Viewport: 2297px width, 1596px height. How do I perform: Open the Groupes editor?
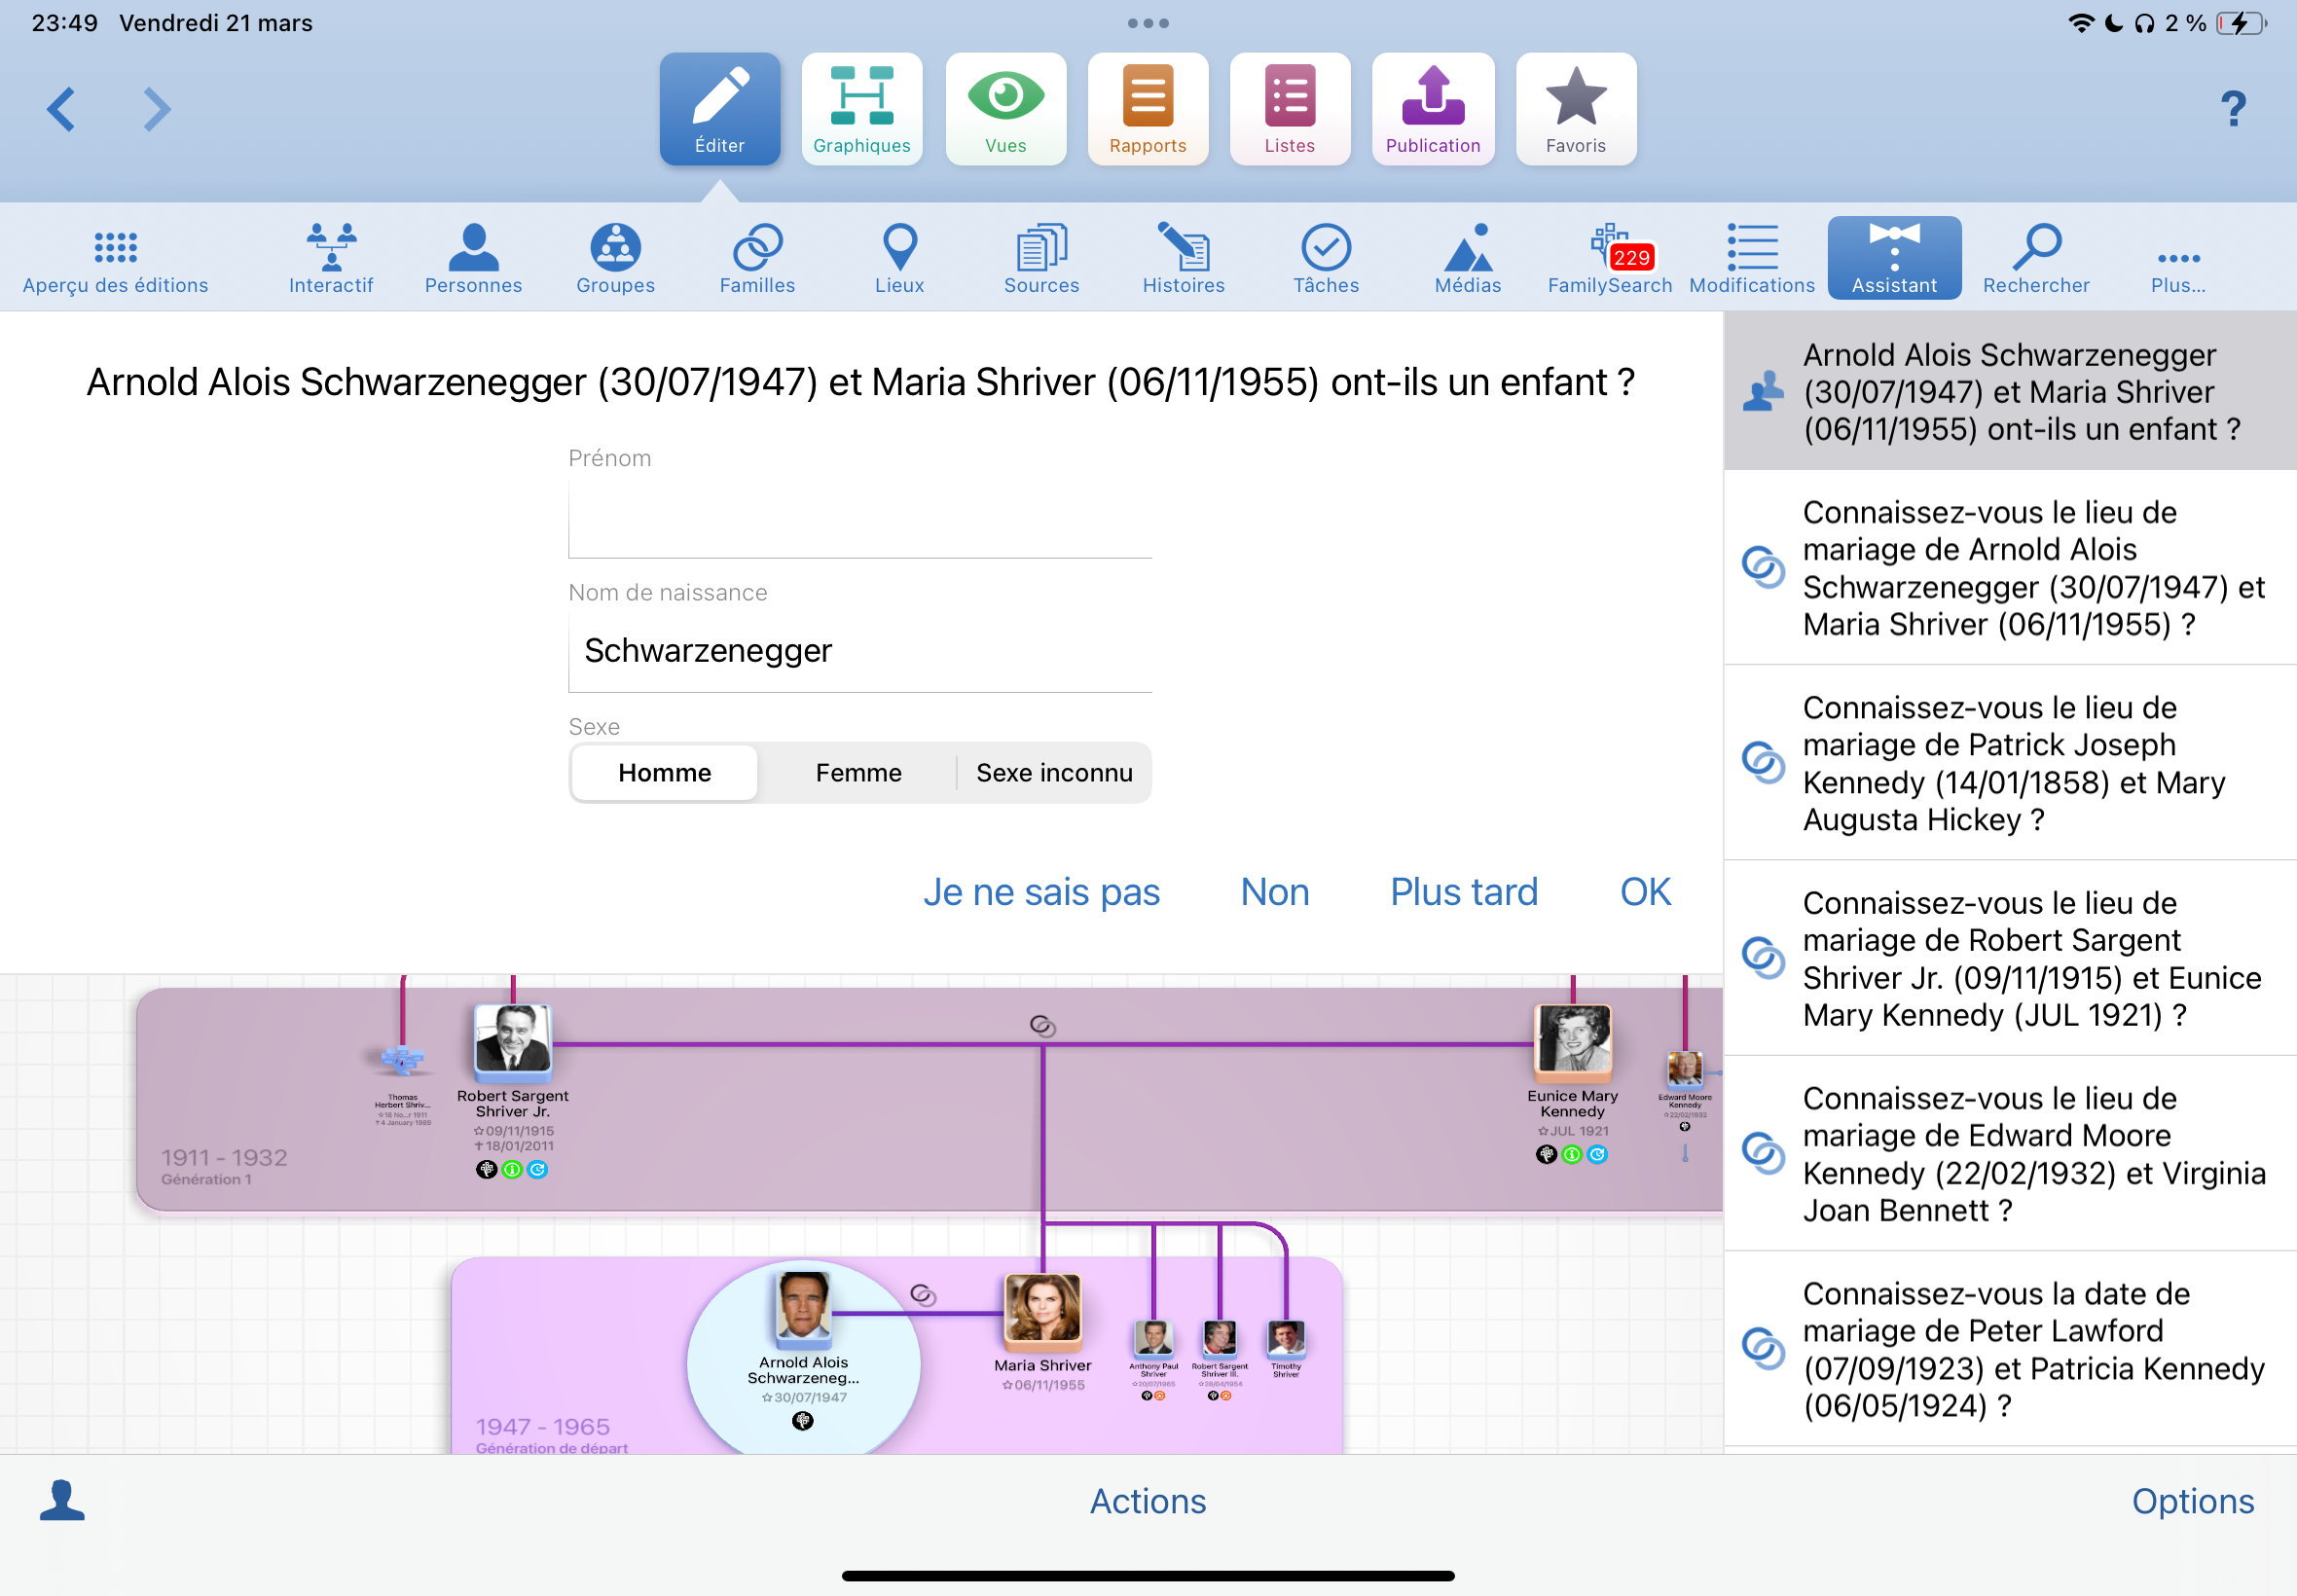616,258
